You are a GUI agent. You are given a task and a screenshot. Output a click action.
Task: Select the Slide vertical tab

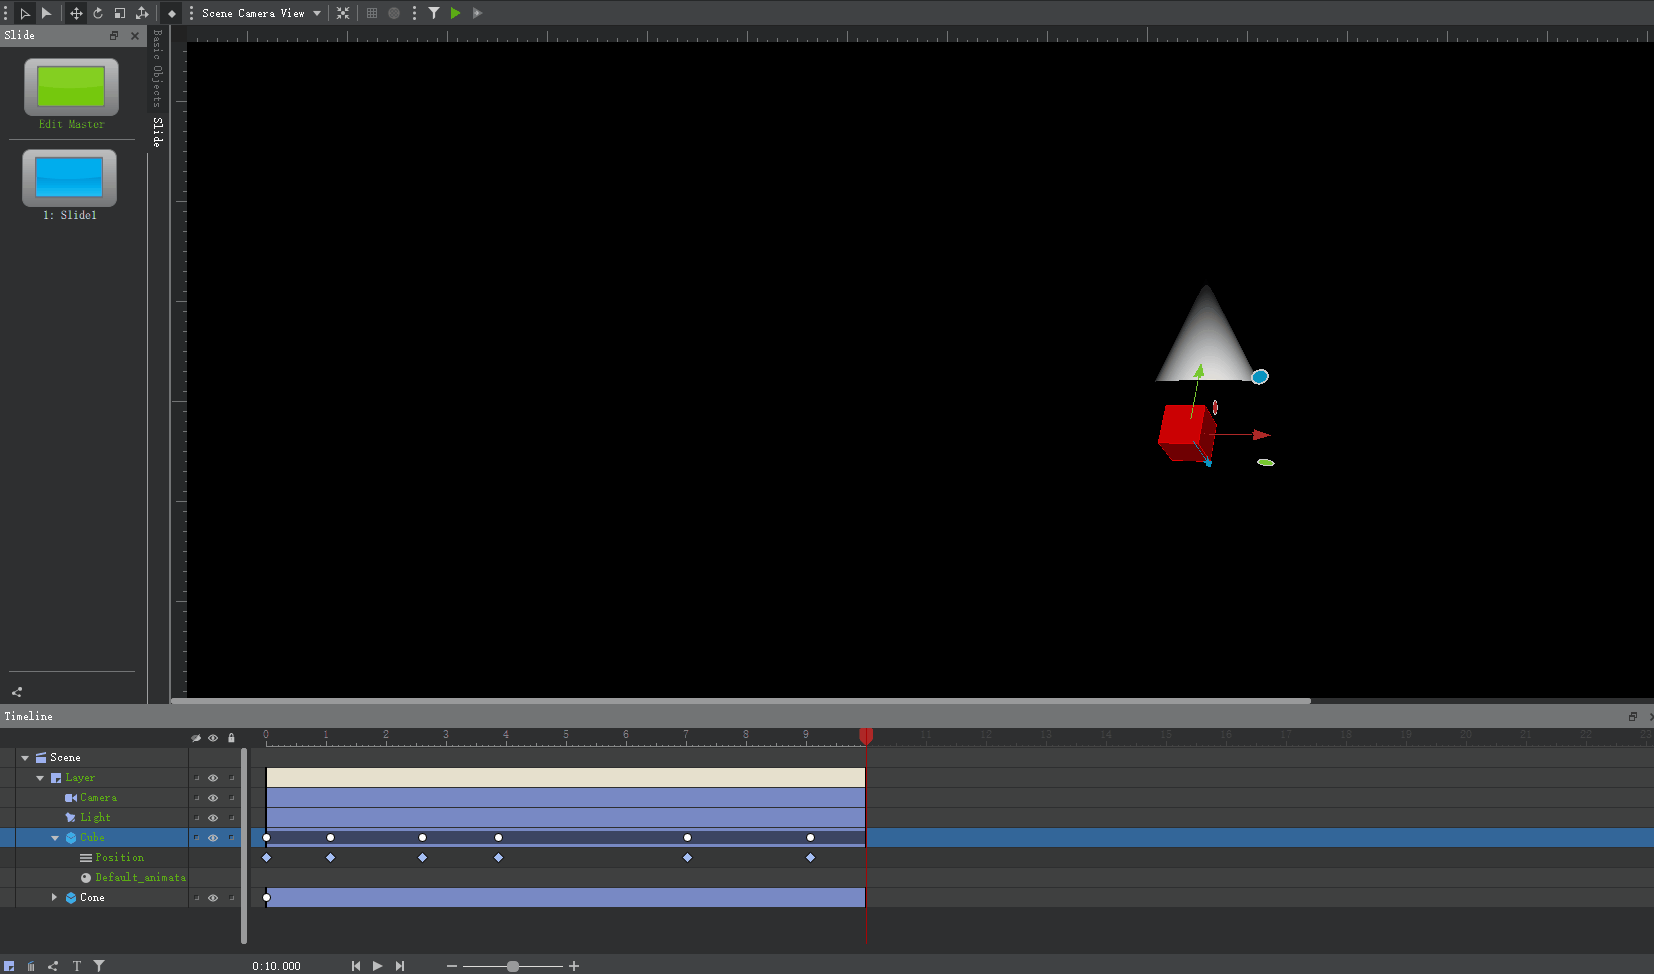tap(157, 128)
